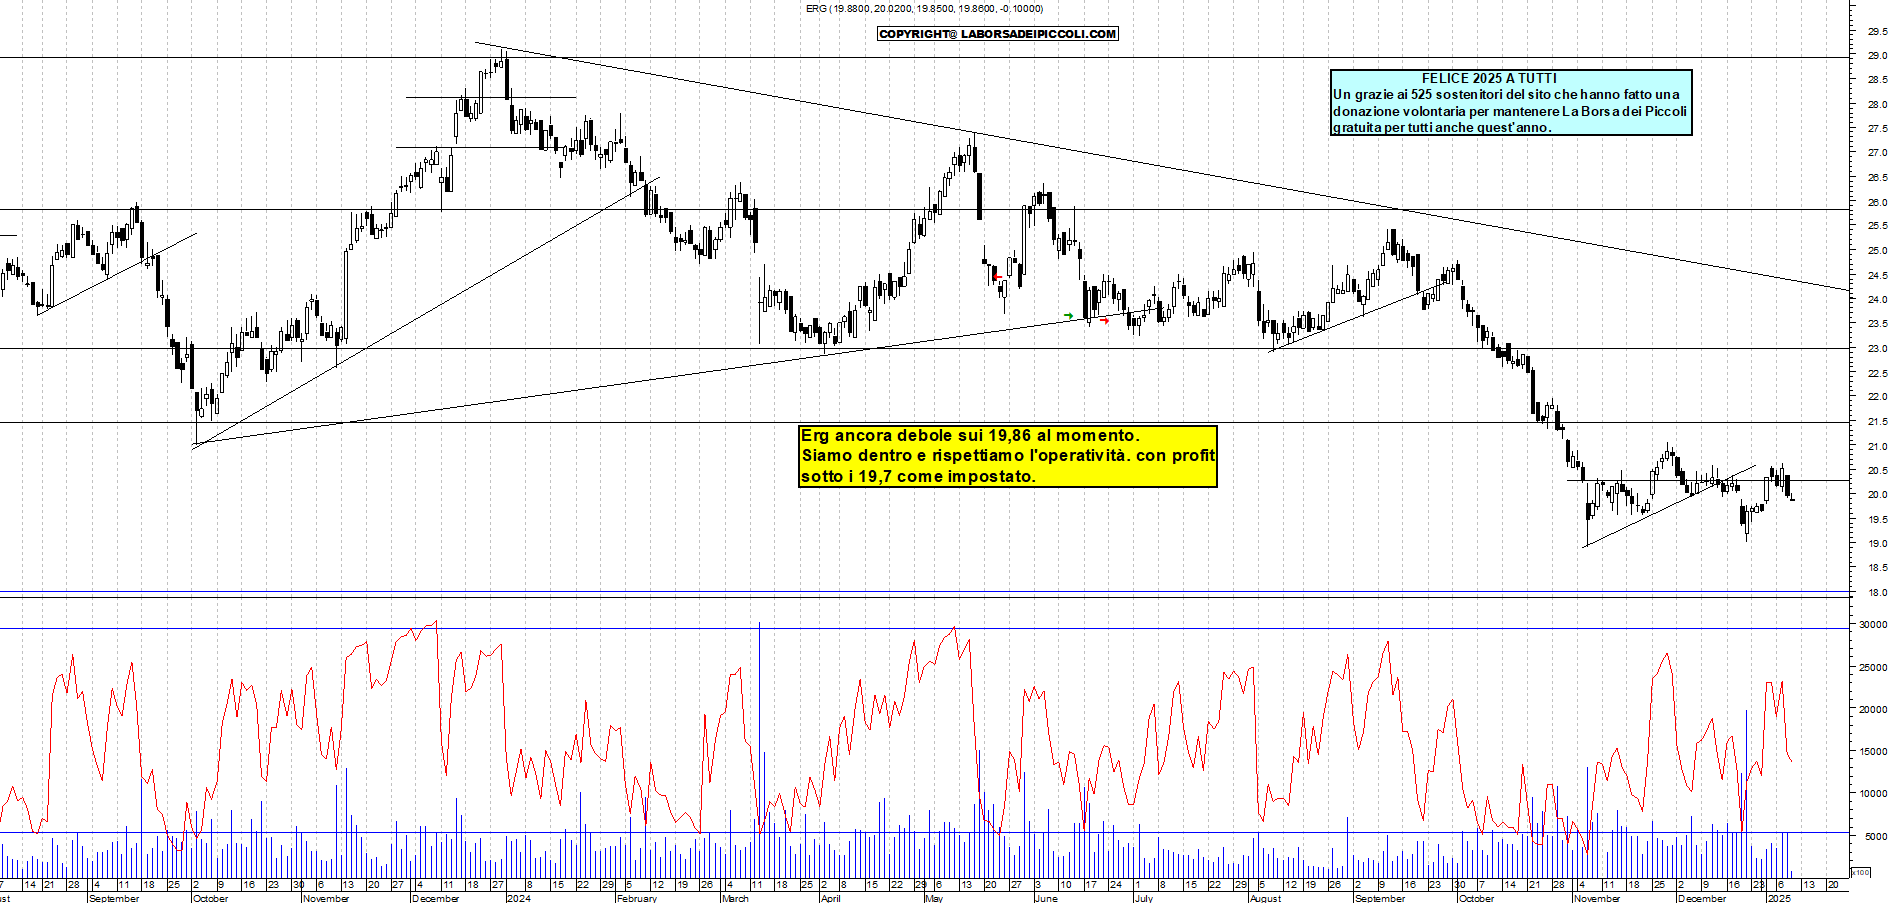The image size is (1890, 903).
Task: Click the 21.0 price axis label
Action: (x=1877, y=447)
